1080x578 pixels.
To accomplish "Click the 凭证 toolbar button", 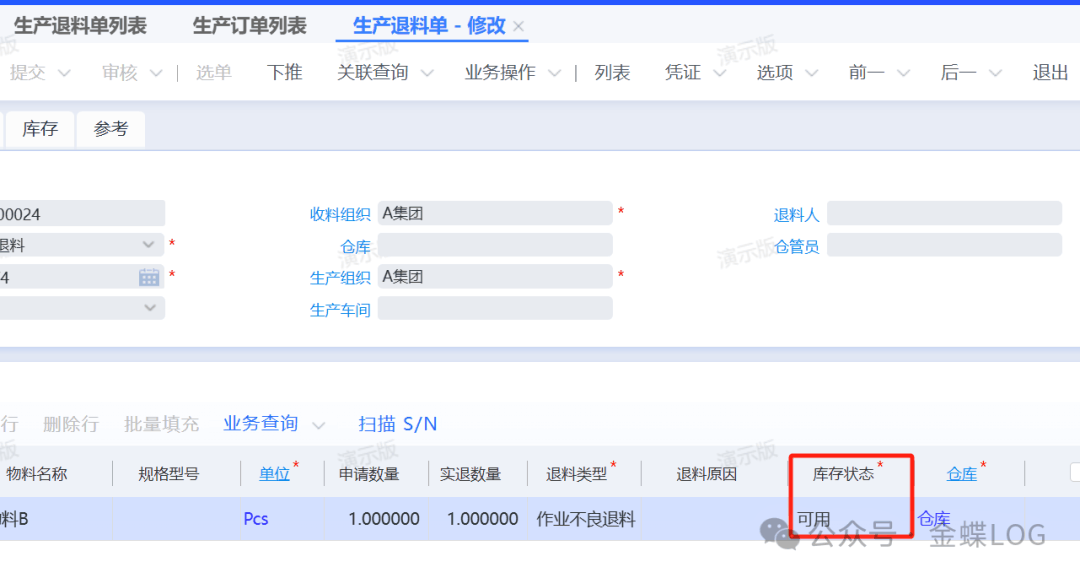I will point(683,72).
